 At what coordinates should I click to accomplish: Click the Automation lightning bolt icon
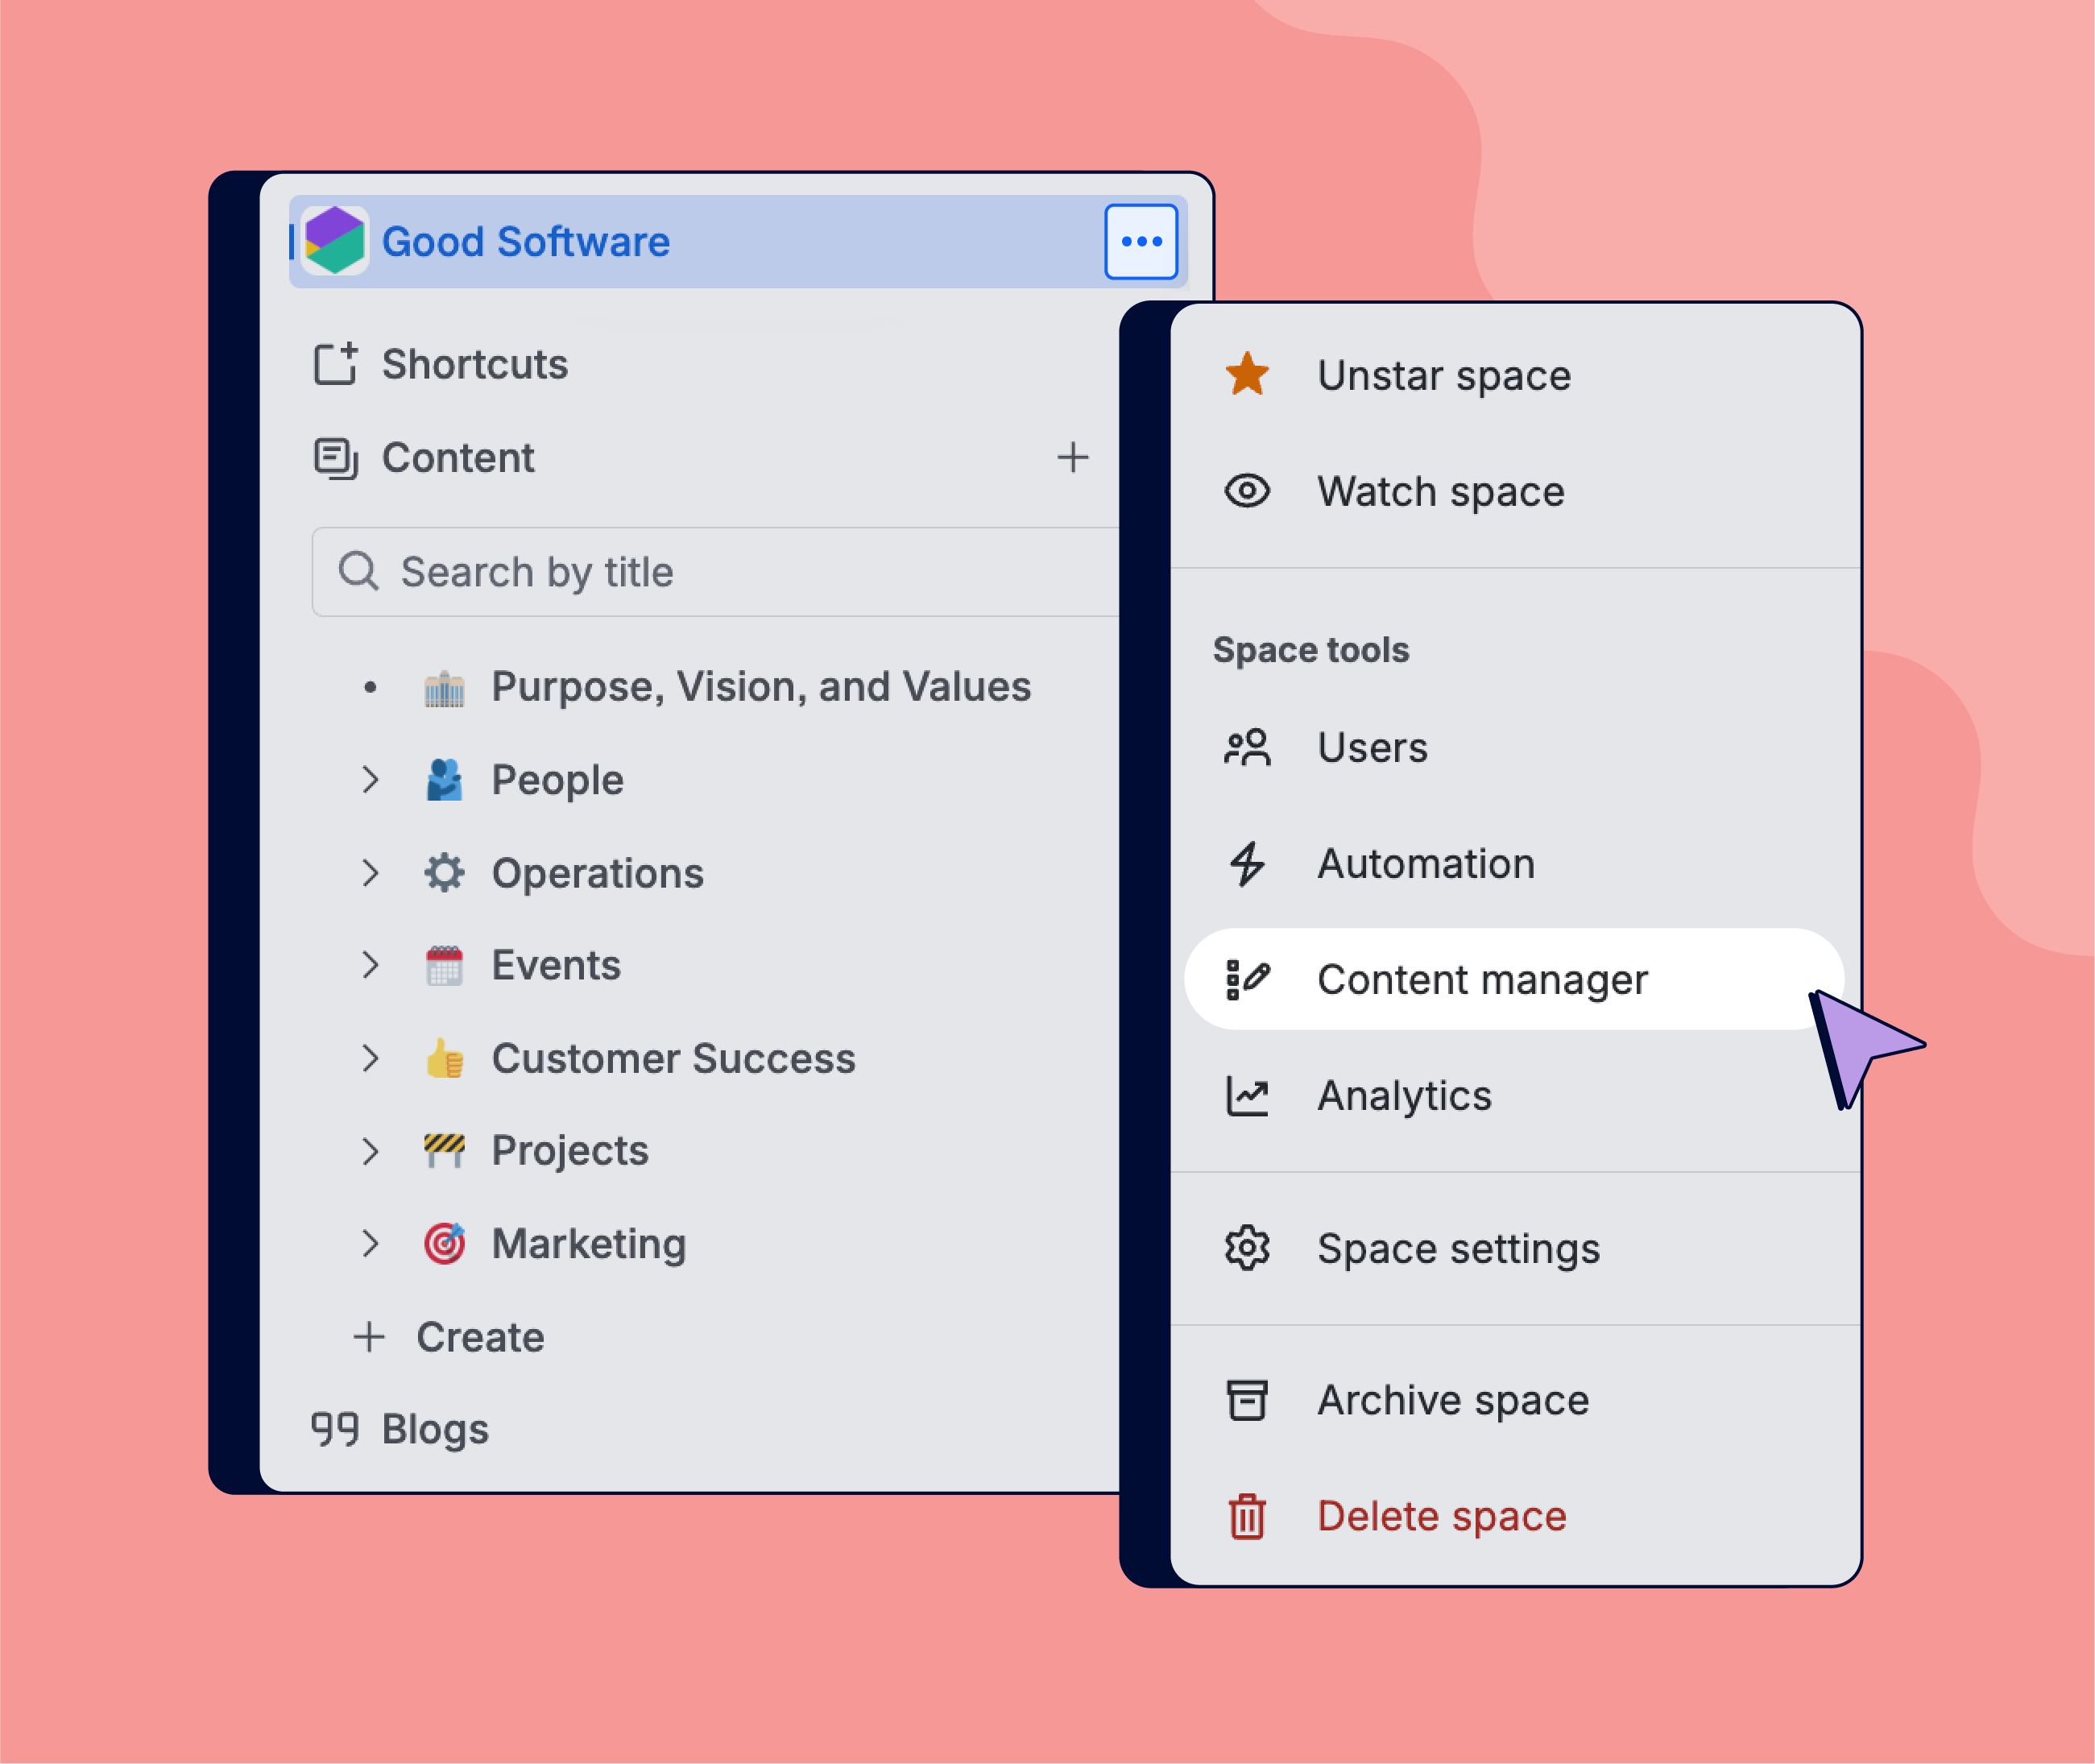click(x=1246, y=864)
